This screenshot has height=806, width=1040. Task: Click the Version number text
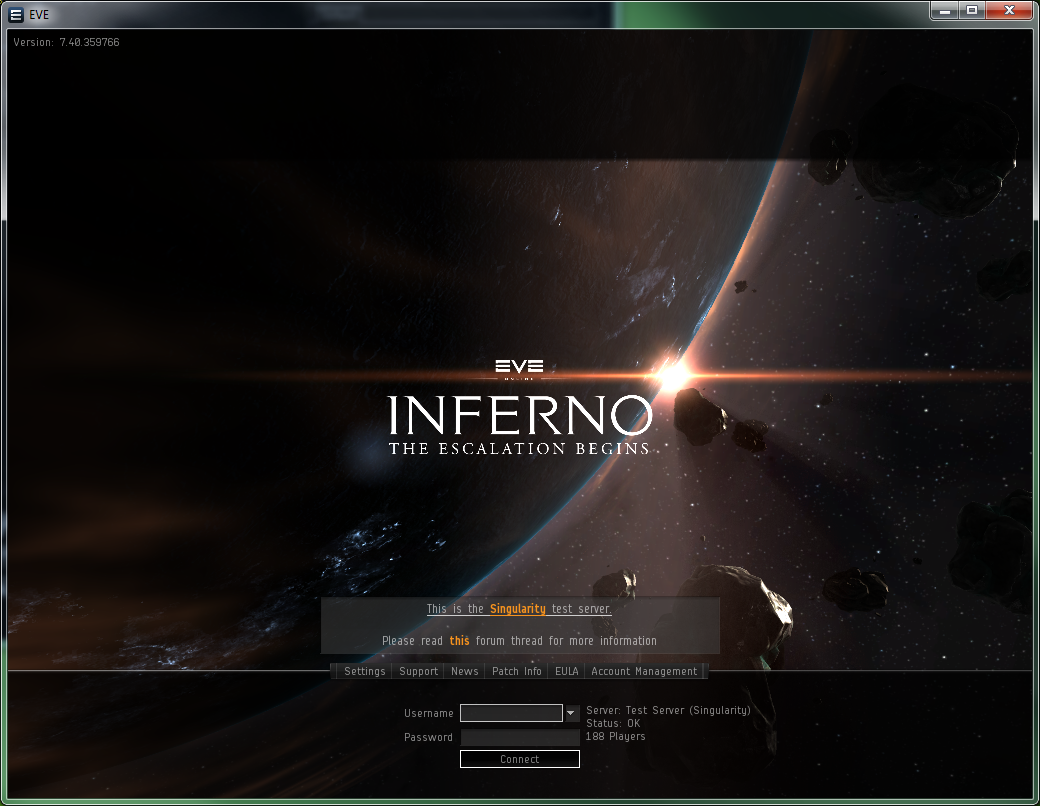(x=66, y=42)
